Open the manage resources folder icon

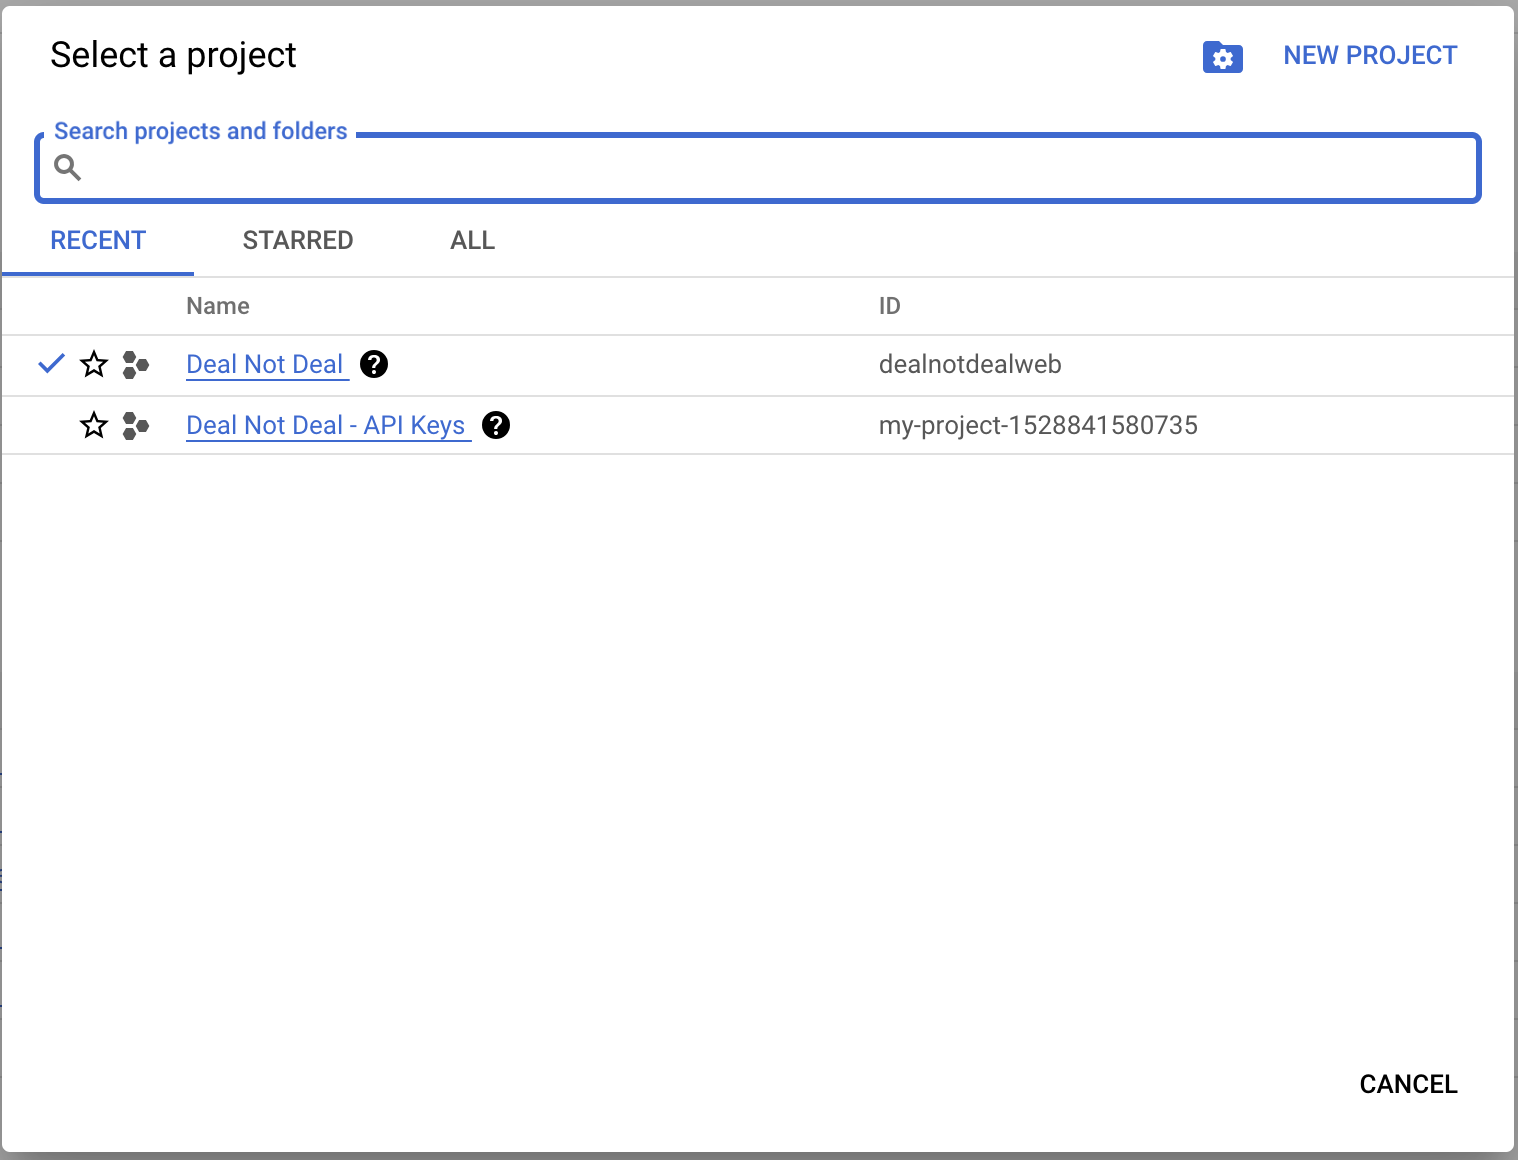point(1222,57)
